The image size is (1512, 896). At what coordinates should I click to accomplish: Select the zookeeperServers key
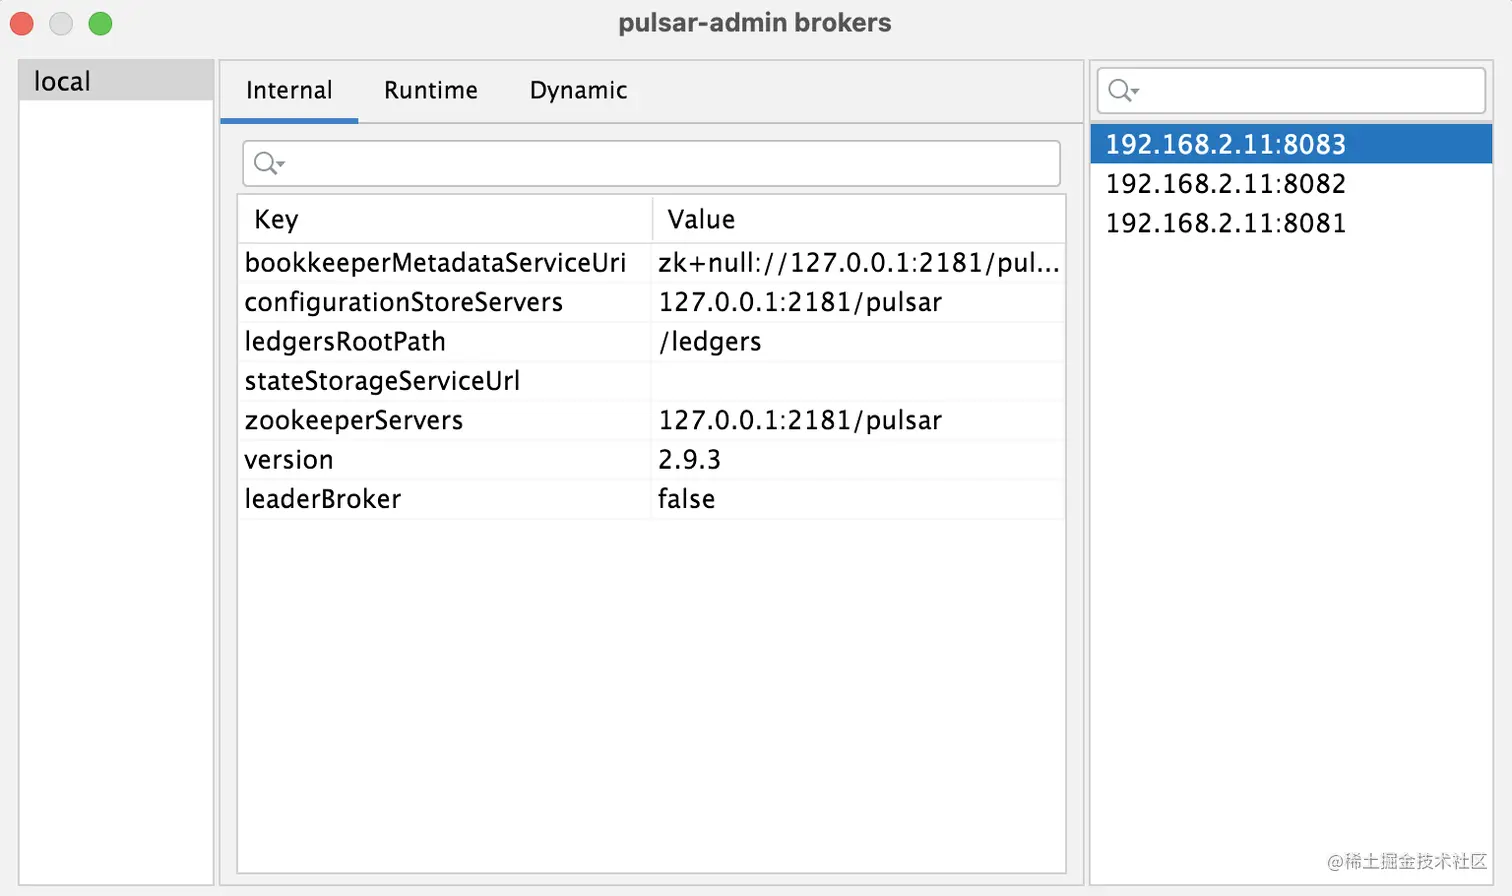pyautogui.click(x=445, y=420)
